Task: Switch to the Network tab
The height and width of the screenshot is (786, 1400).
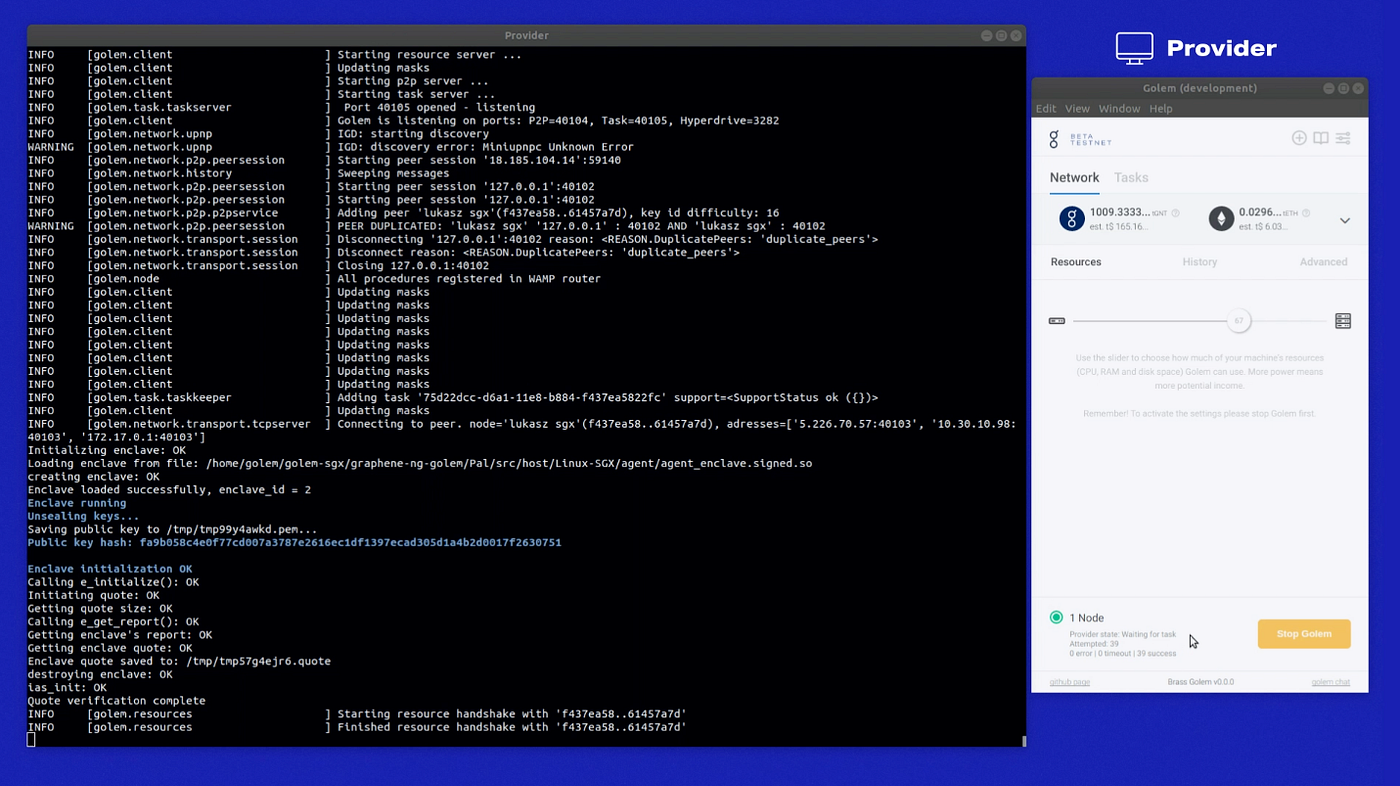Action: coord(1074,178)
